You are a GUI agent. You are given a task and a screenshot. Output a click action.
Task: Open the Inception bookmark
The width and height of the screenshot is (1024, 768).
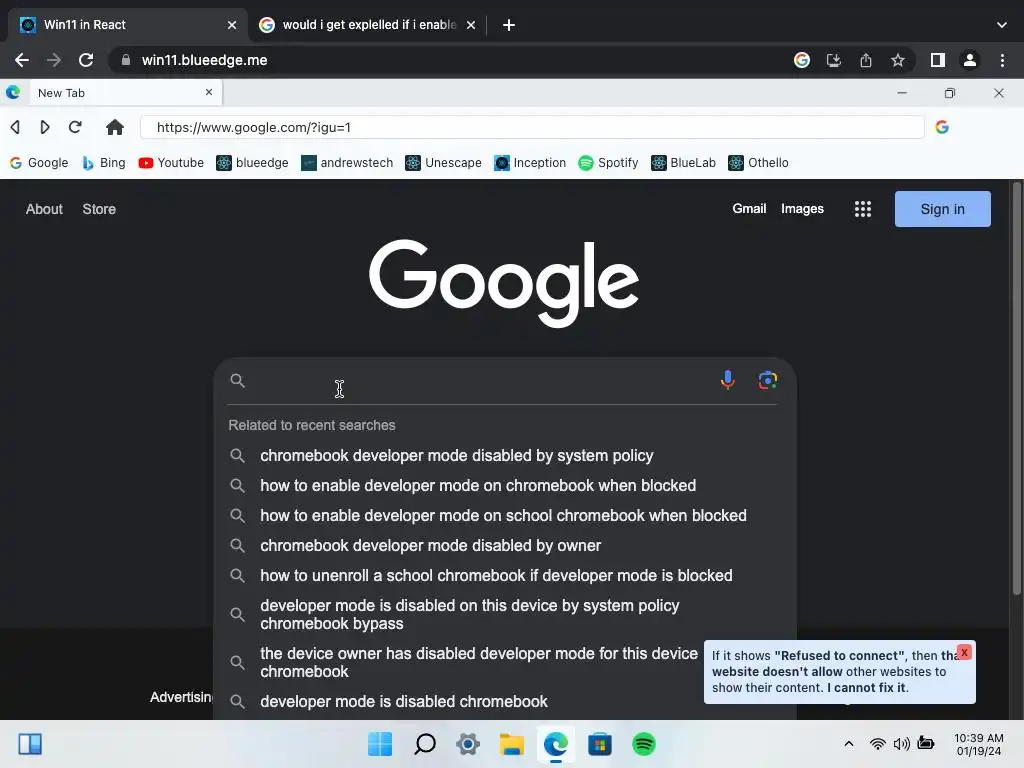click(530, 163)
